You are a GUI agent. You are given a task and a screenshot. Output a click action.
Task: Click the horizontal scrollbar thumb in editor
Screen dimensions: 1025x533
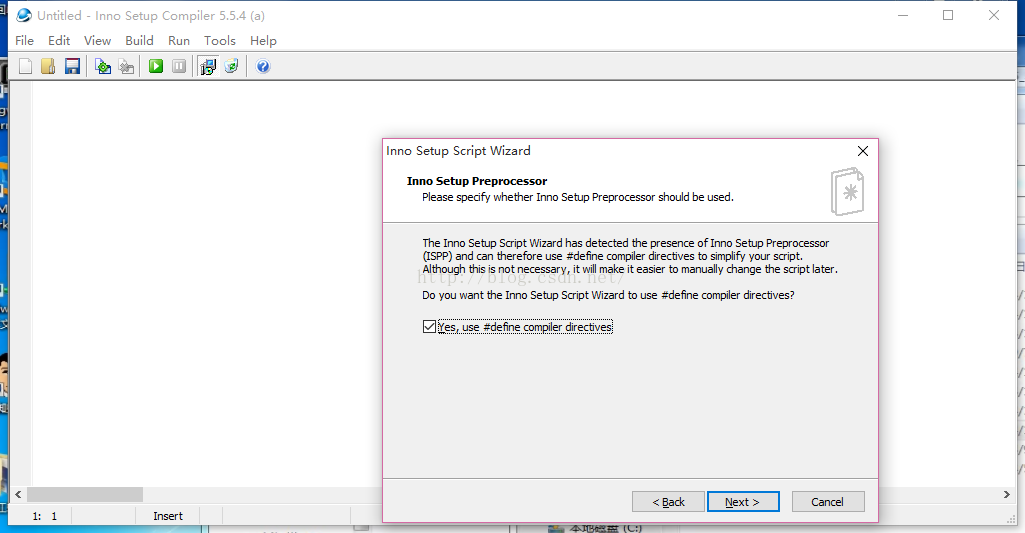[85, 494]
